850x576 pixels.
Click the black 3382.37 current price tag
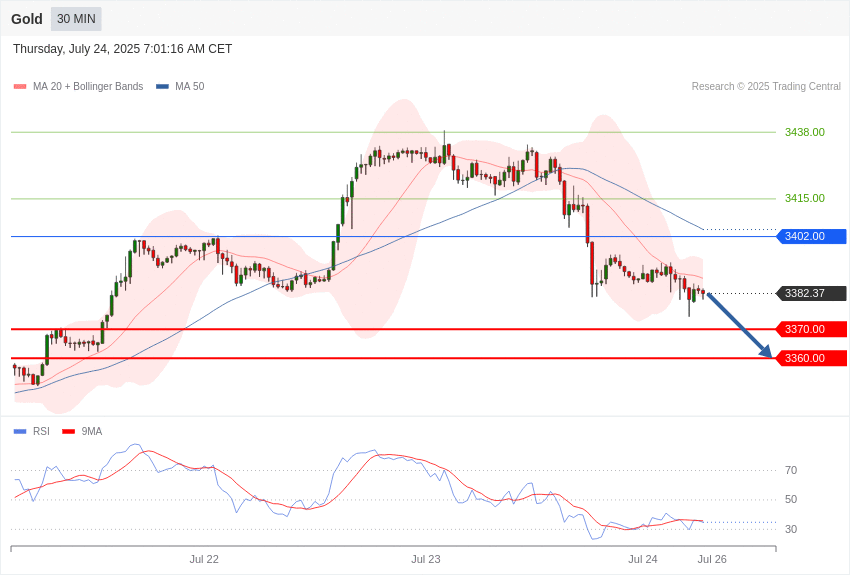tap(812, 293)
